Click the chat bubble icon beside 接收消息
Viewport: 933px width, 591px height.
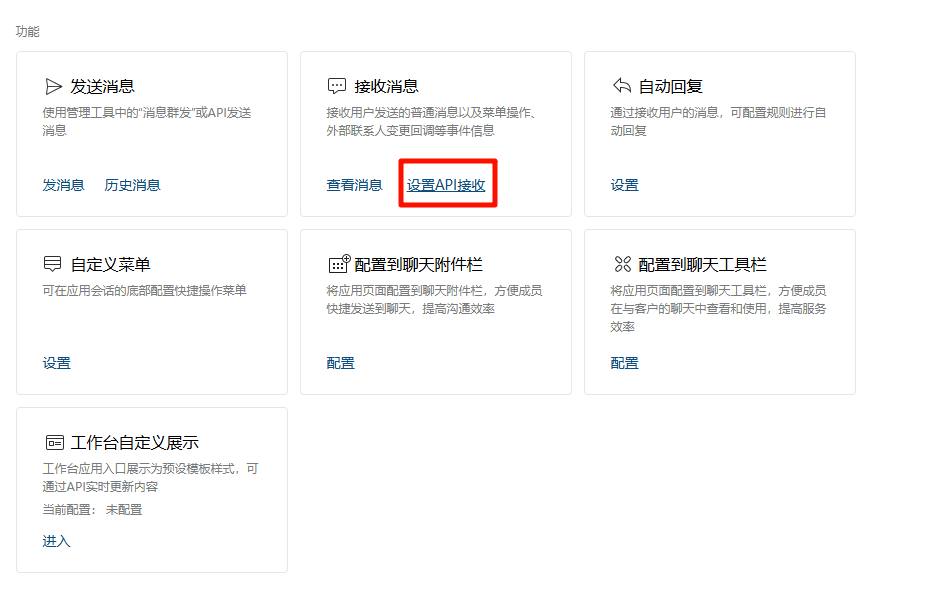click(338, 86)
